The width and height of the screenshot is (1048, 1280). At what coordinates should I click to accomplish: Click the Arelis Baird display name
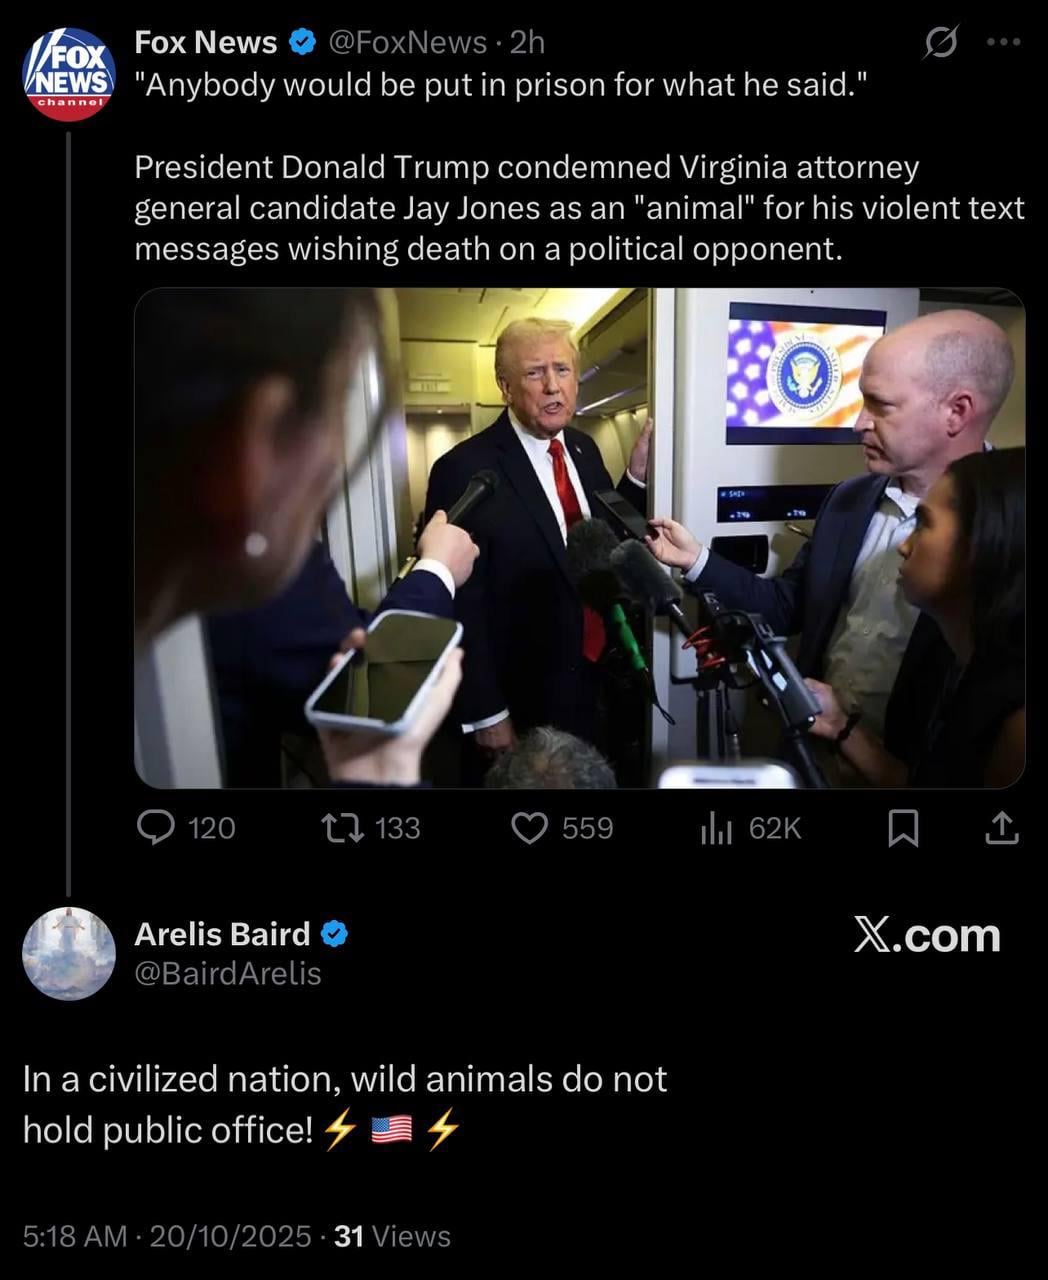[x=222, y=934]
